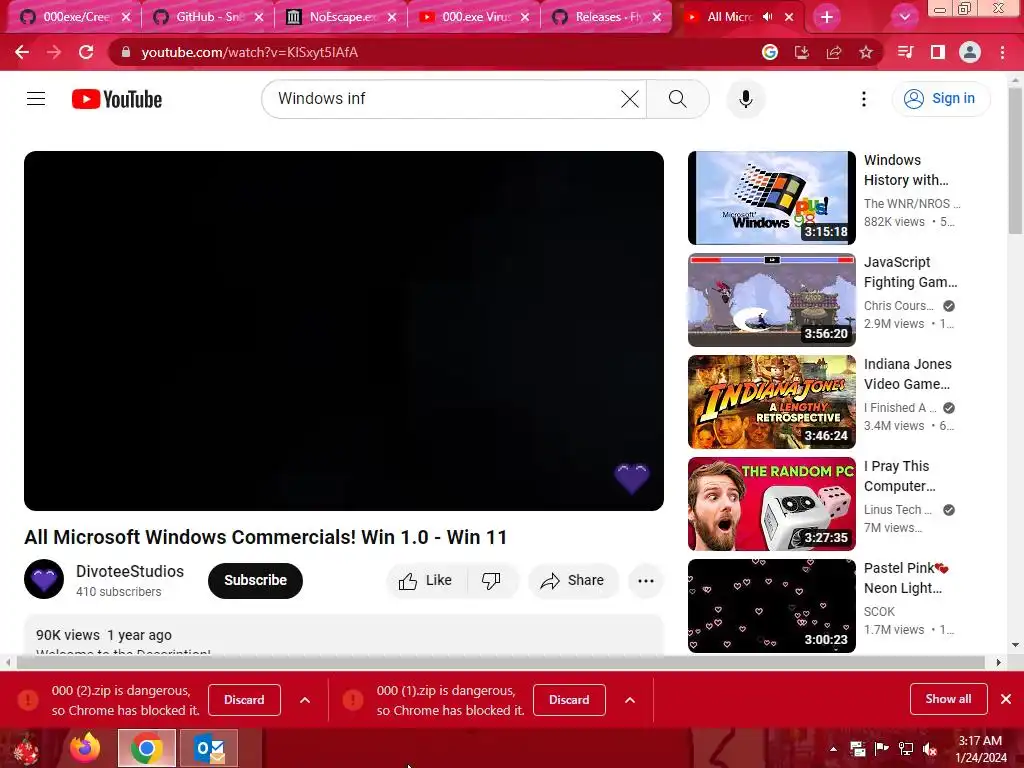Click the muted volume tray icon
Screen dimensions: 1024x768
click(929, 749)
